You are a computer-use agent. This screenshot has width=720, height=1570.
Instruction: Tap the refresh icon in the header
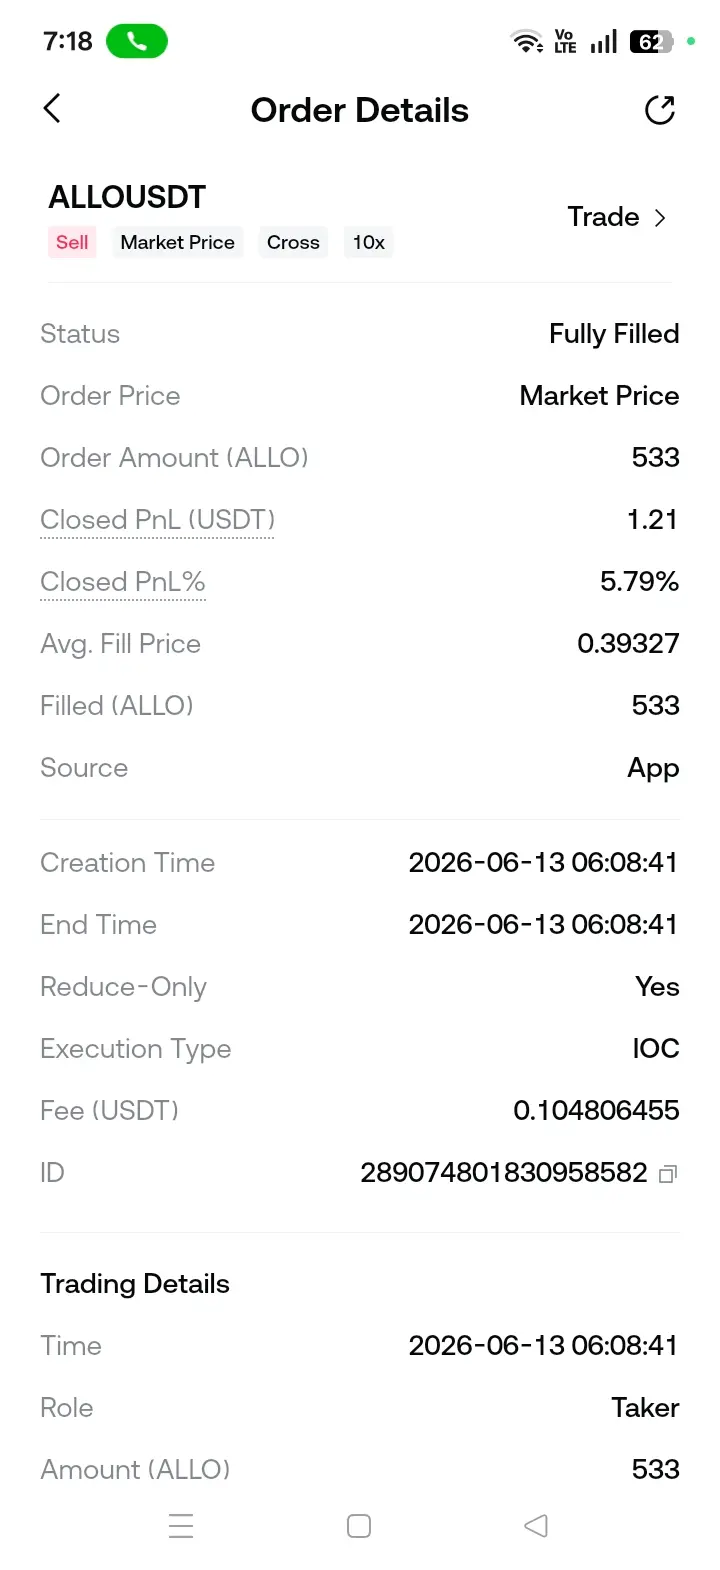(660, 110)
